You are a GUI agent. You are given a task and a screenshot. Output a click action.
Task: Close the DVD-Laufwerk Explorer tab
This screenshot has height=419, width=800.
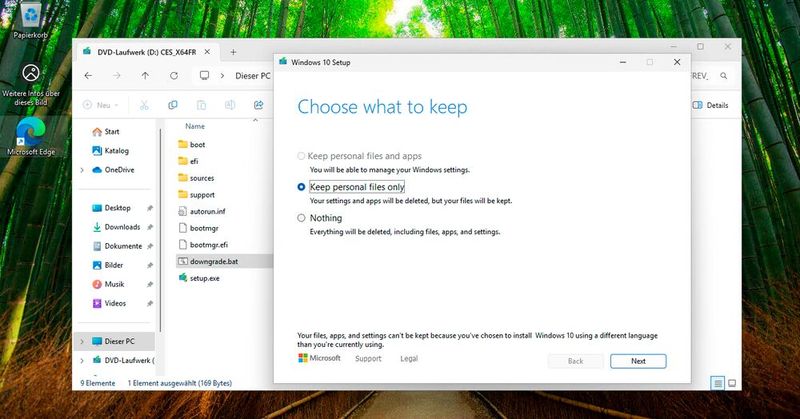click(x=207, y=52)
